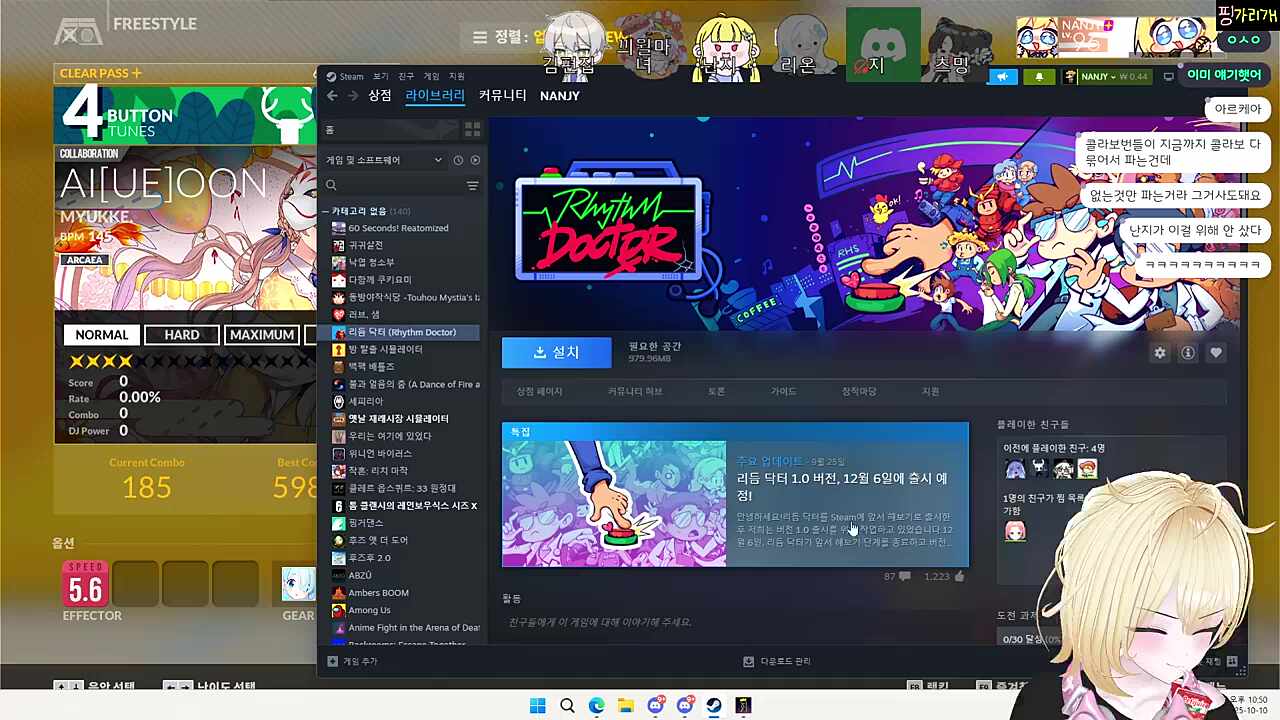Open the 다운로드 관리 link
Viewport: 1280px width, 720px height.
click(777, 662)
